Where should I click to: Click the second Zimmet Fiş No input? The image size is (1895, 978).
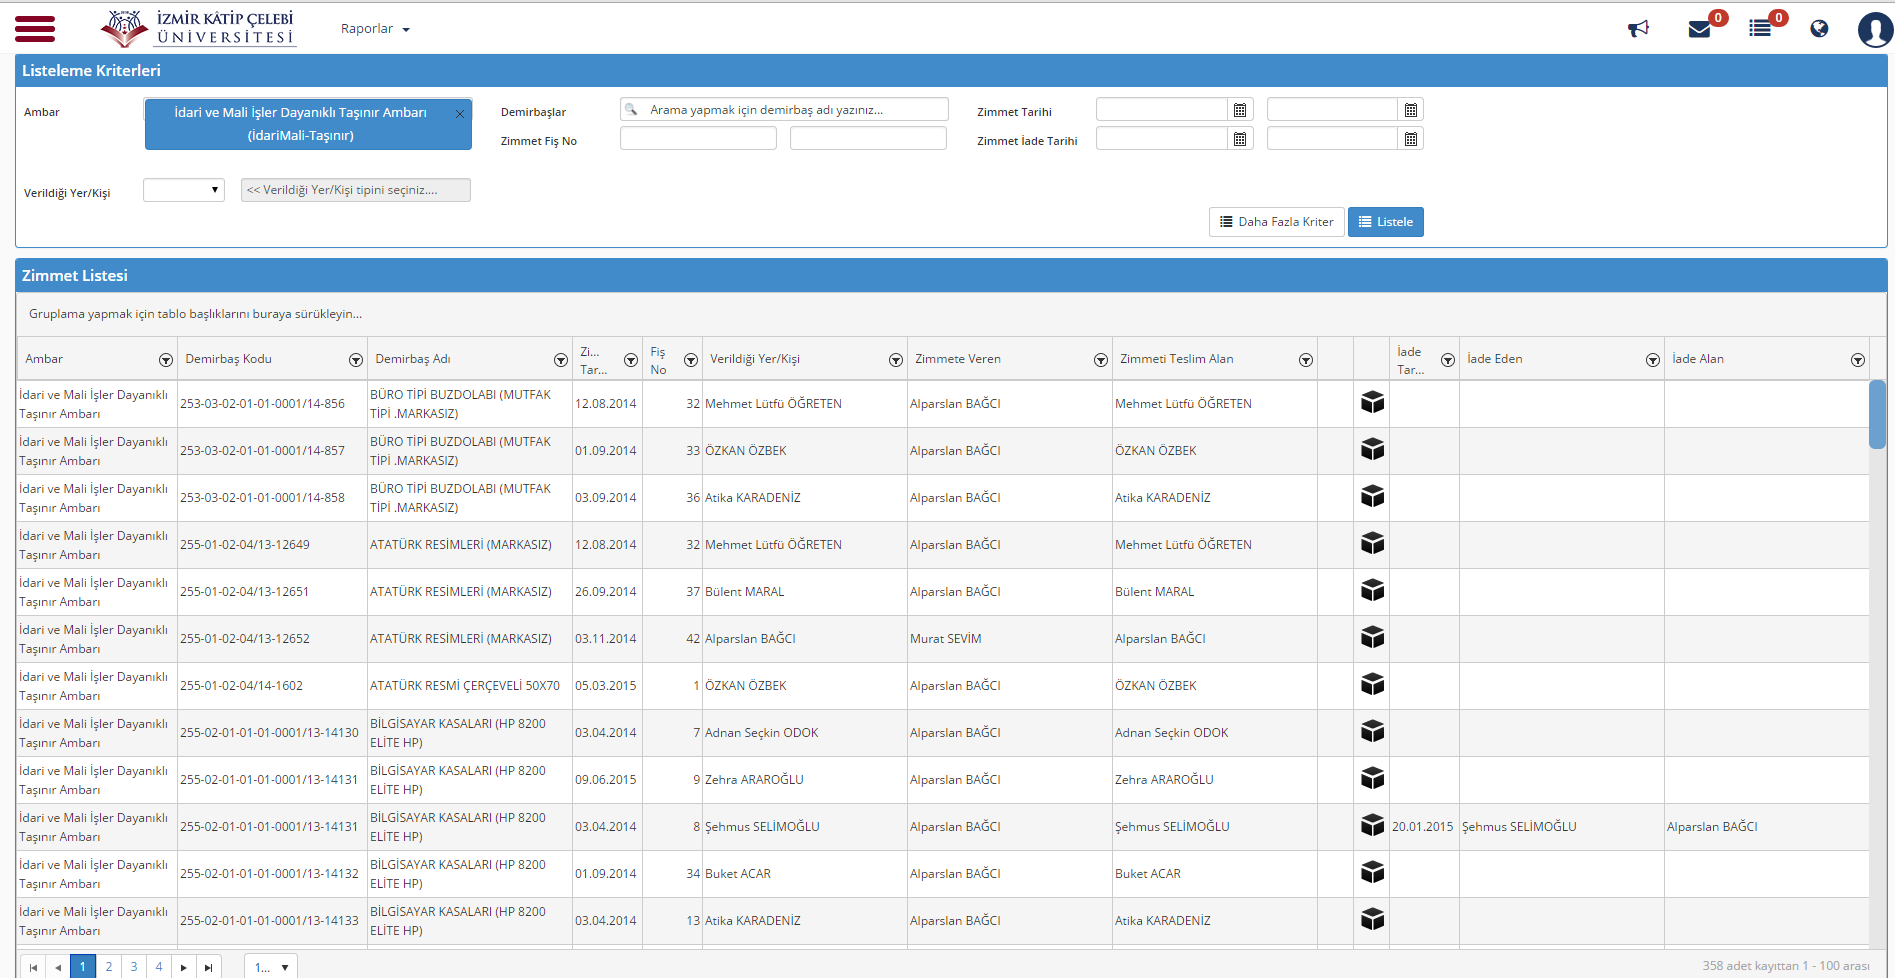click(x=868, y=139)
